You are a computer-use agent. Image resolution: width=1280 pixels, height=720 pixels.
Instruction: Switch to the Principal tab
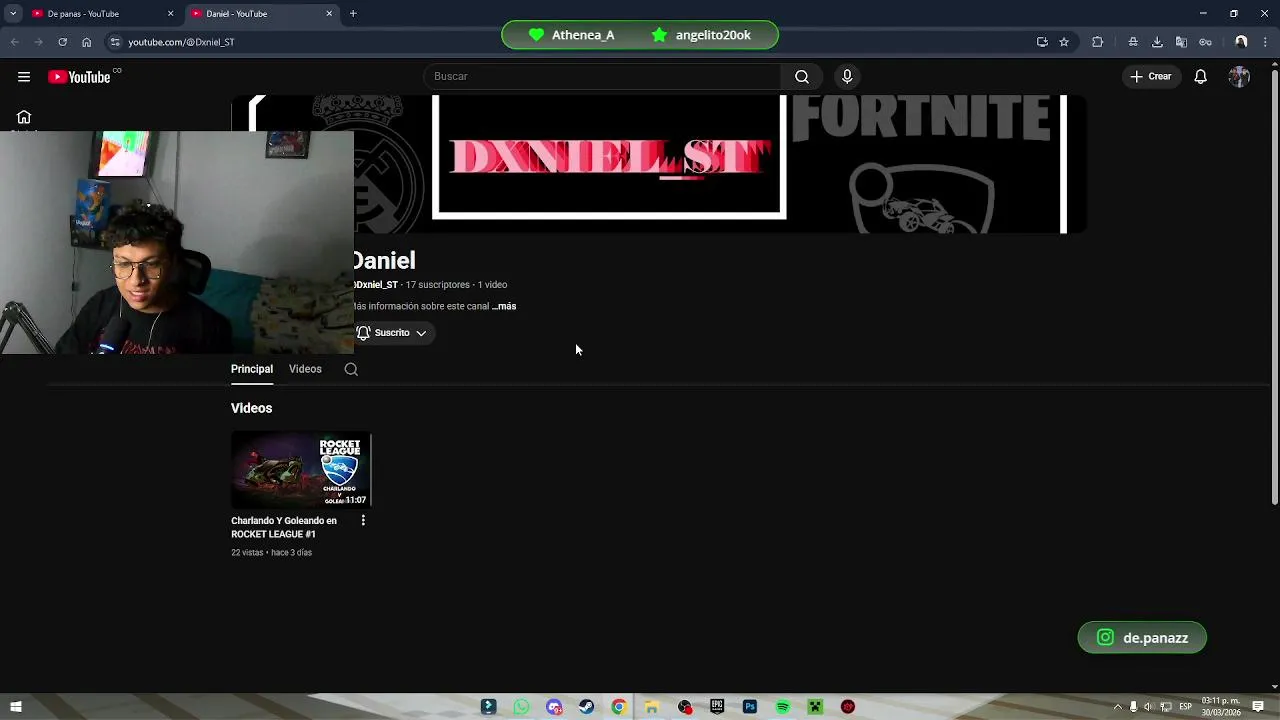coord(252,369)
